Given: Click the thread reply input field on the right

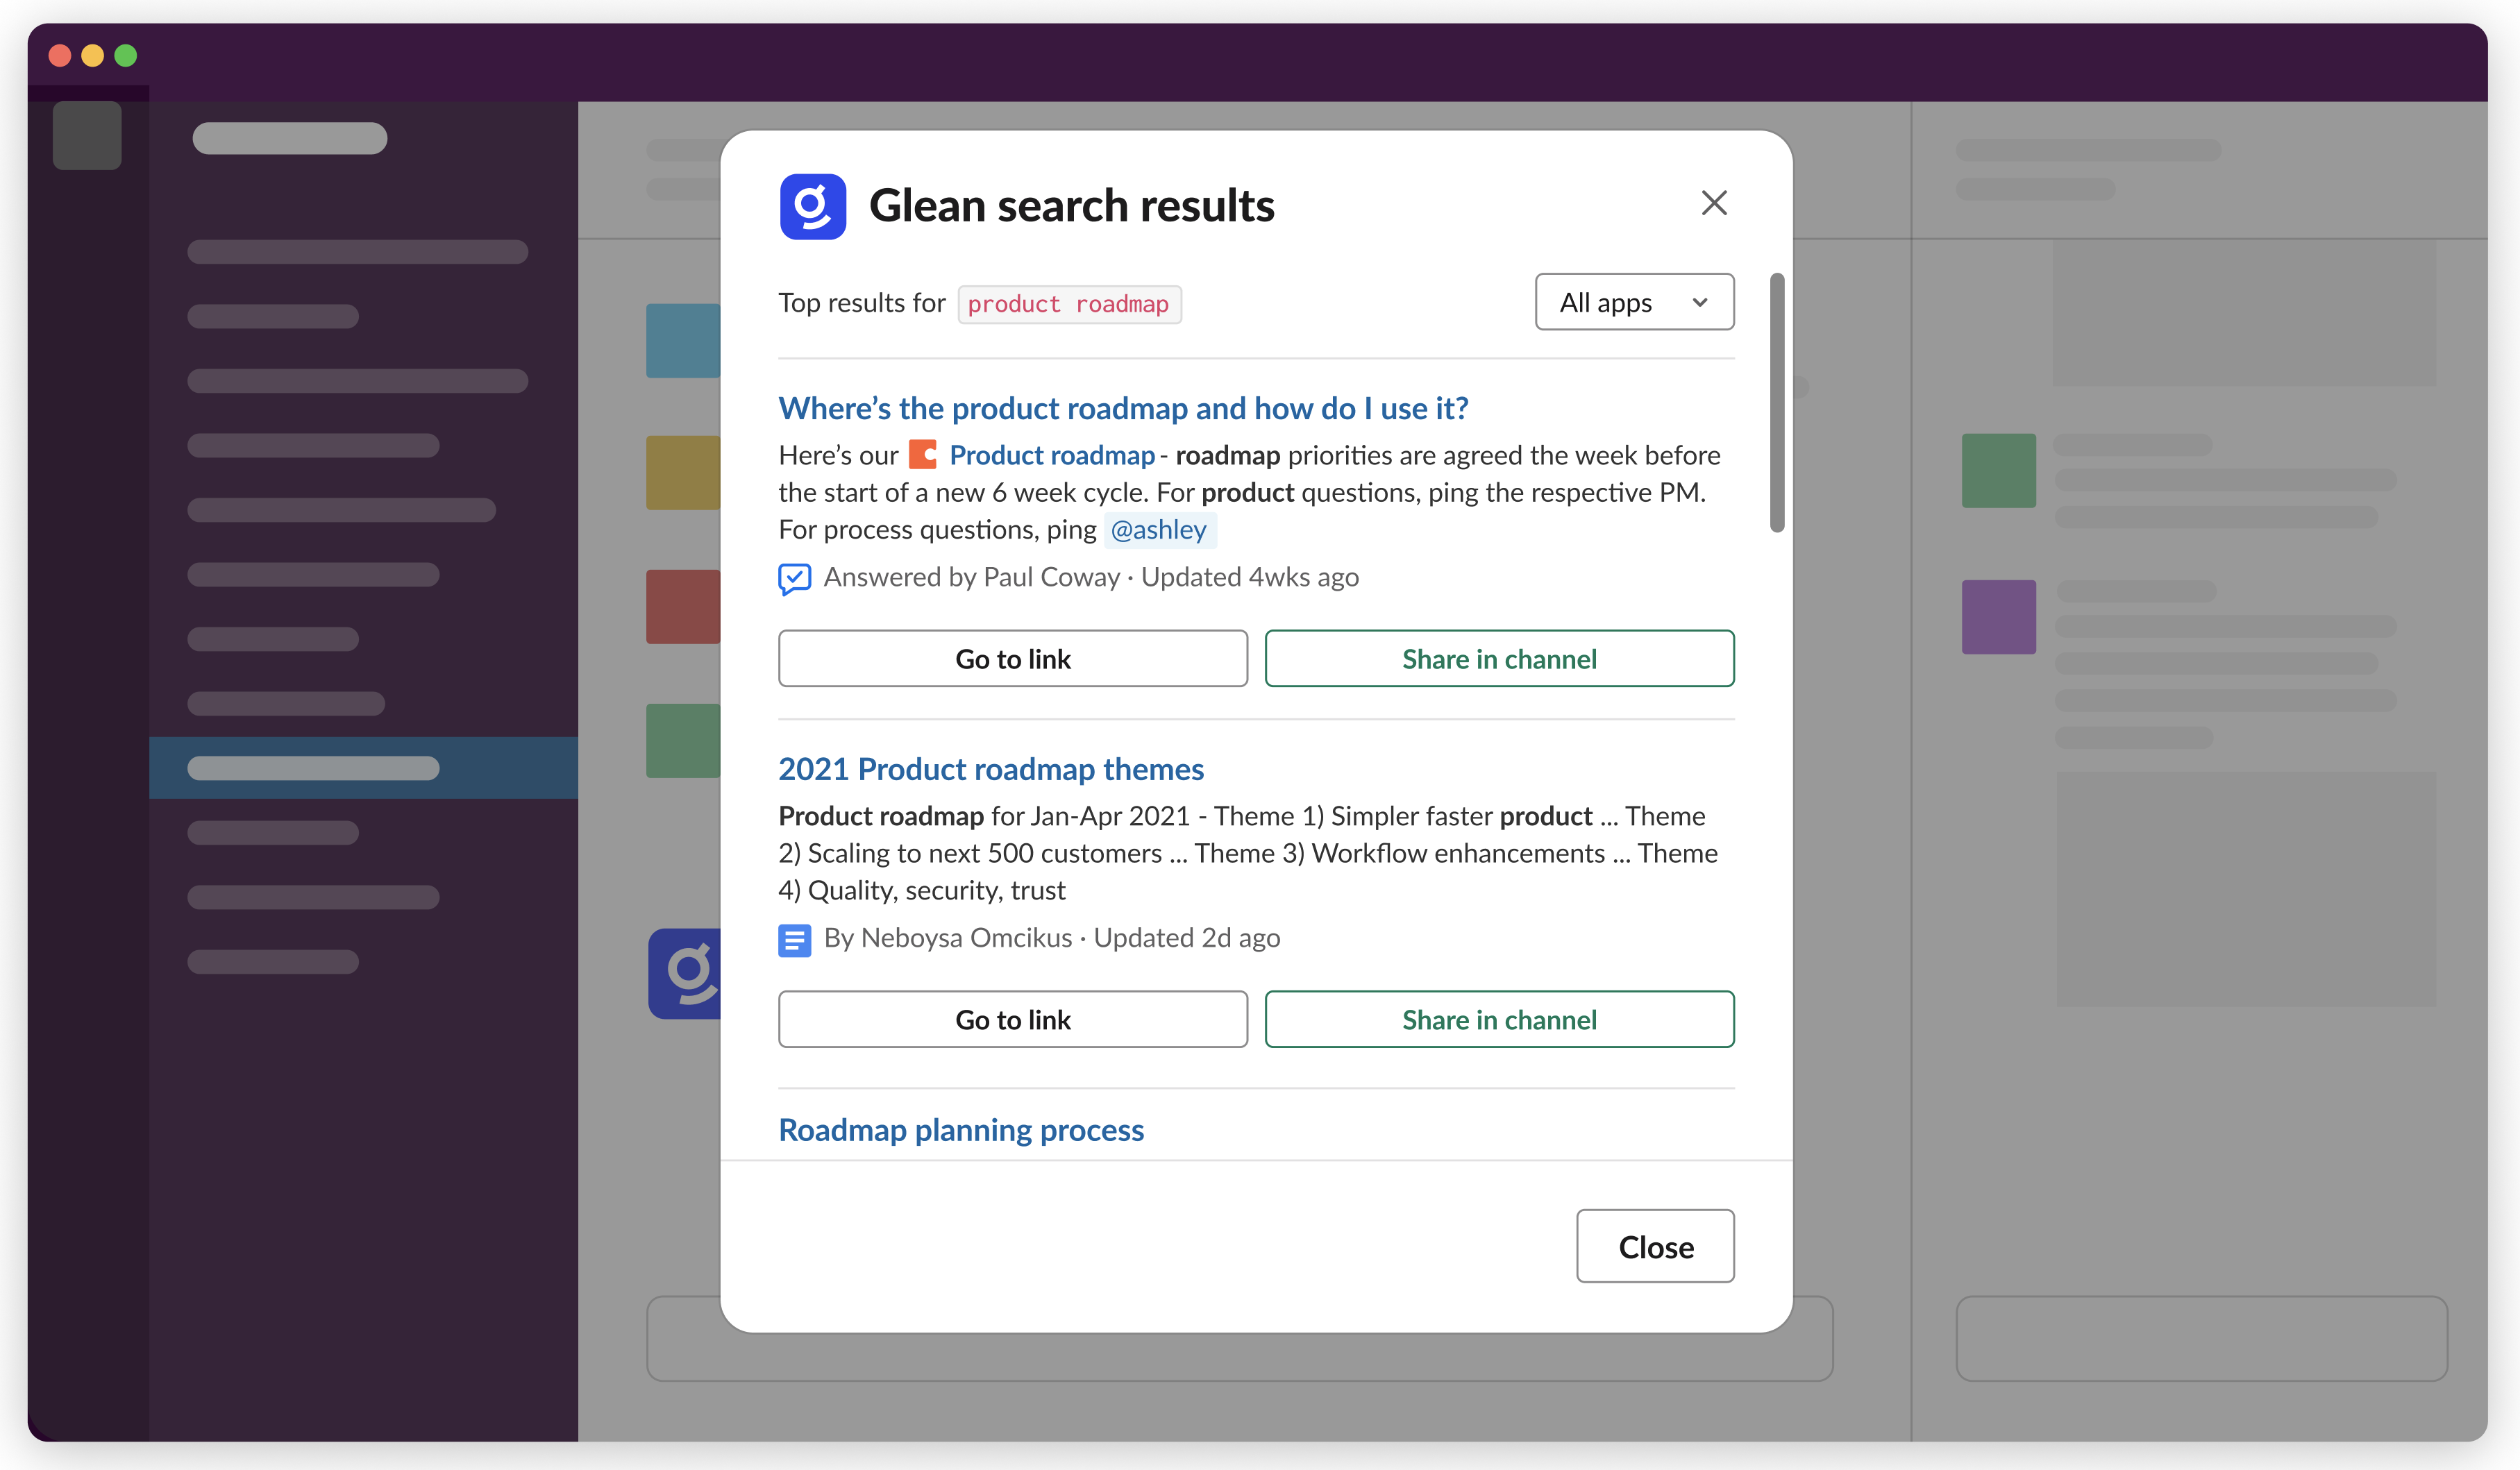Looking at the screenshot, I should click(x=2201, y=1339).
